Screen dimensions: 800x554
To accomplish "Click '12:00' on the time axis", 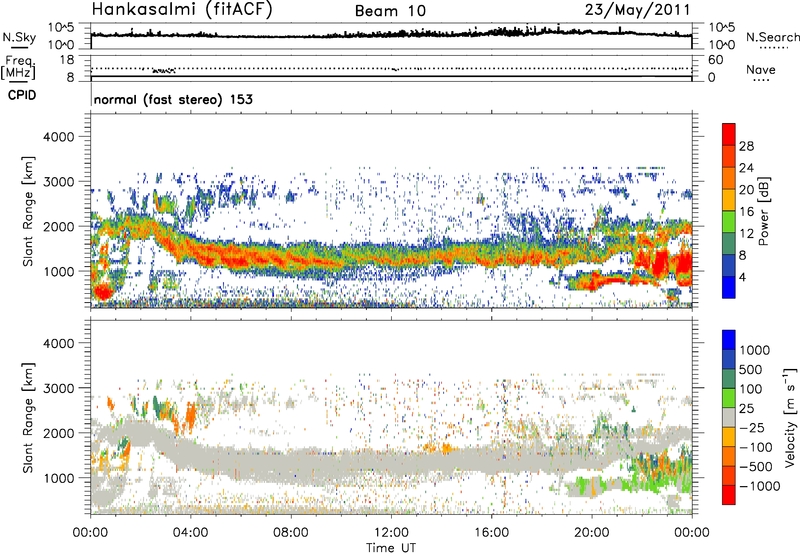I will pos(391,533).
